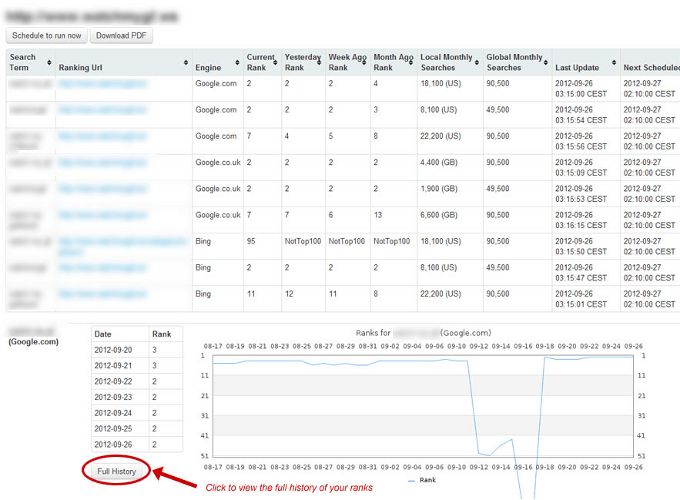Click Month Ago Rank sort icon
The width and height of the screenshot is (680, 500).
(x=410, y=63)
